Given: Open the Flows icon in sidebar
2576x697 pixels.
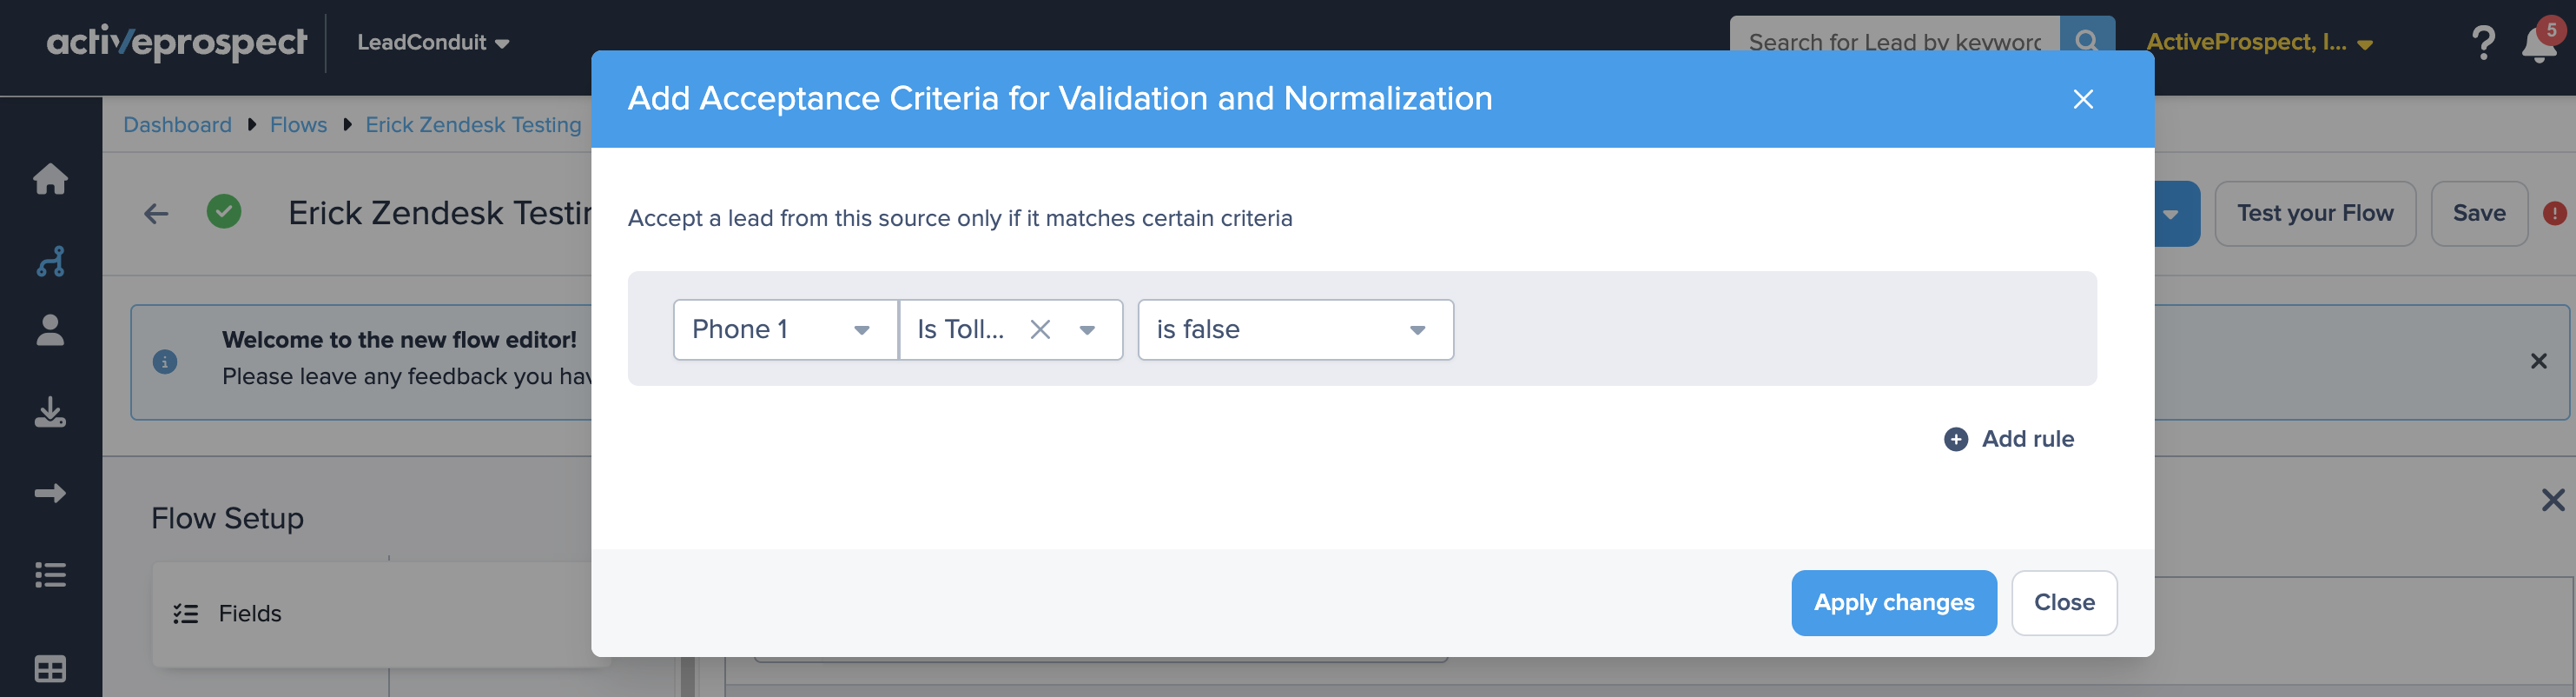Looking at the screenshot, I should pyautogui.click(x=50, y=262).
